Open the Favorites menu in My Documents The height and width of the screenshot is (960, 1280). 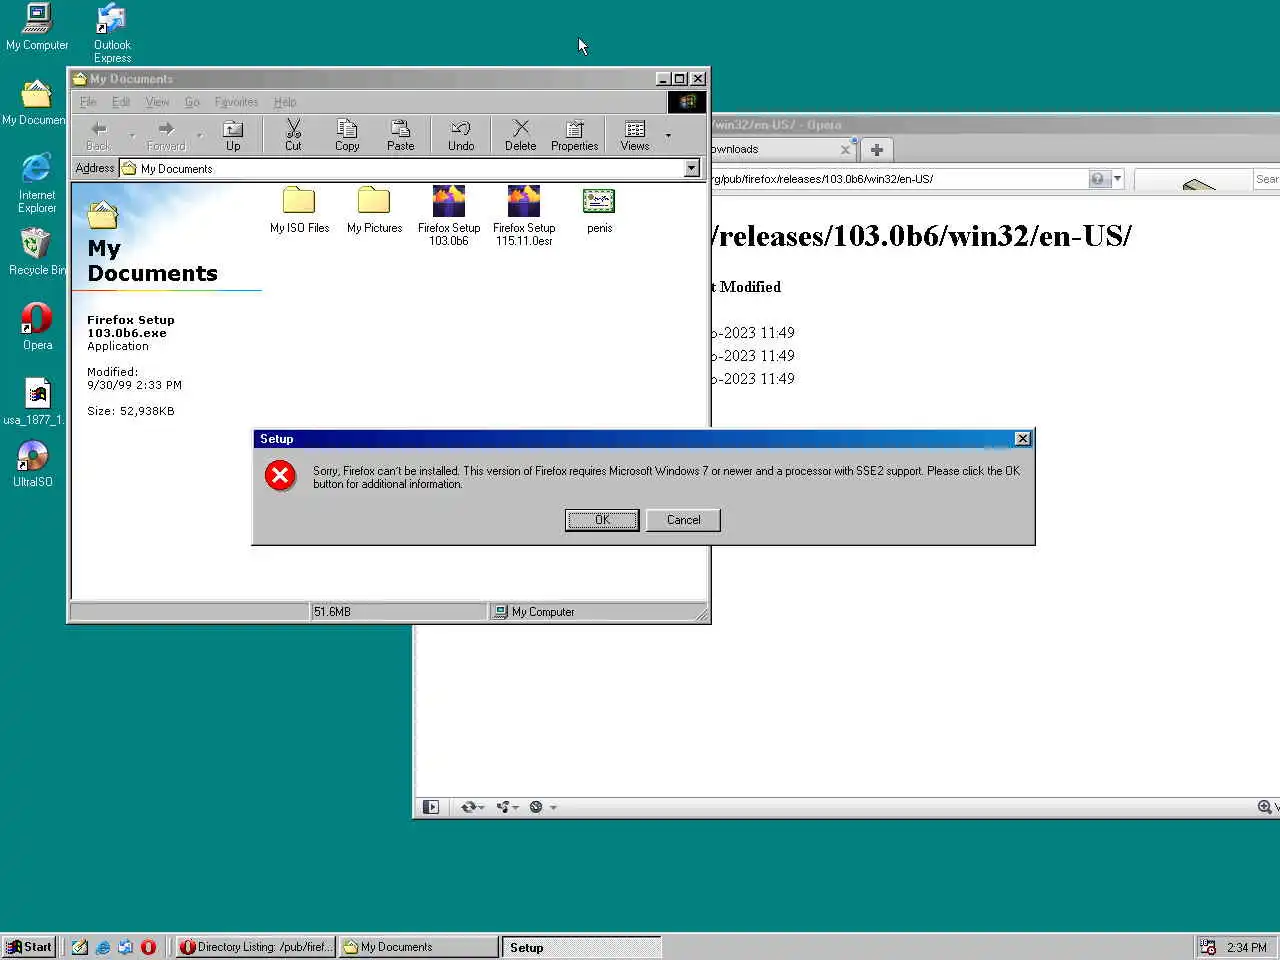(236, 102)
